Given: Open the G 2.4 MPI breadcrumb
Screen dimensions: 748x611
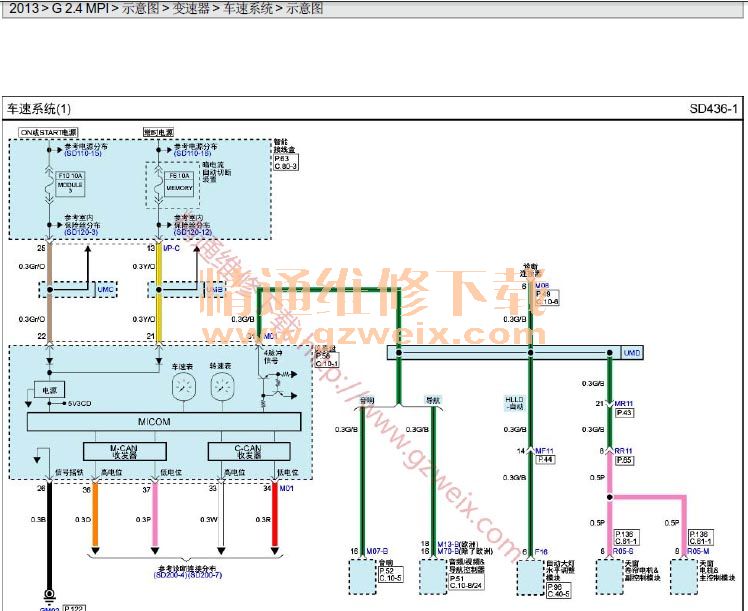Looking at the screenshot, I should click(80, 8).
